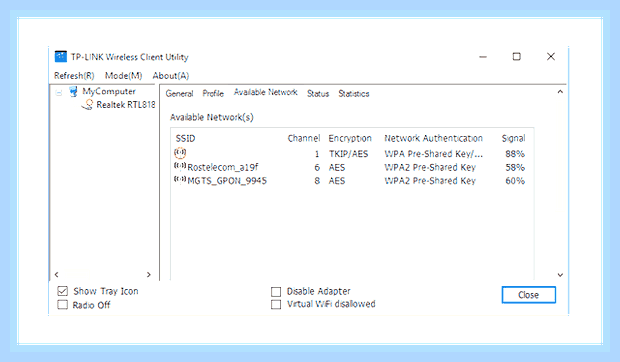Open the Mode(M) menu

[x=123, y=75]
